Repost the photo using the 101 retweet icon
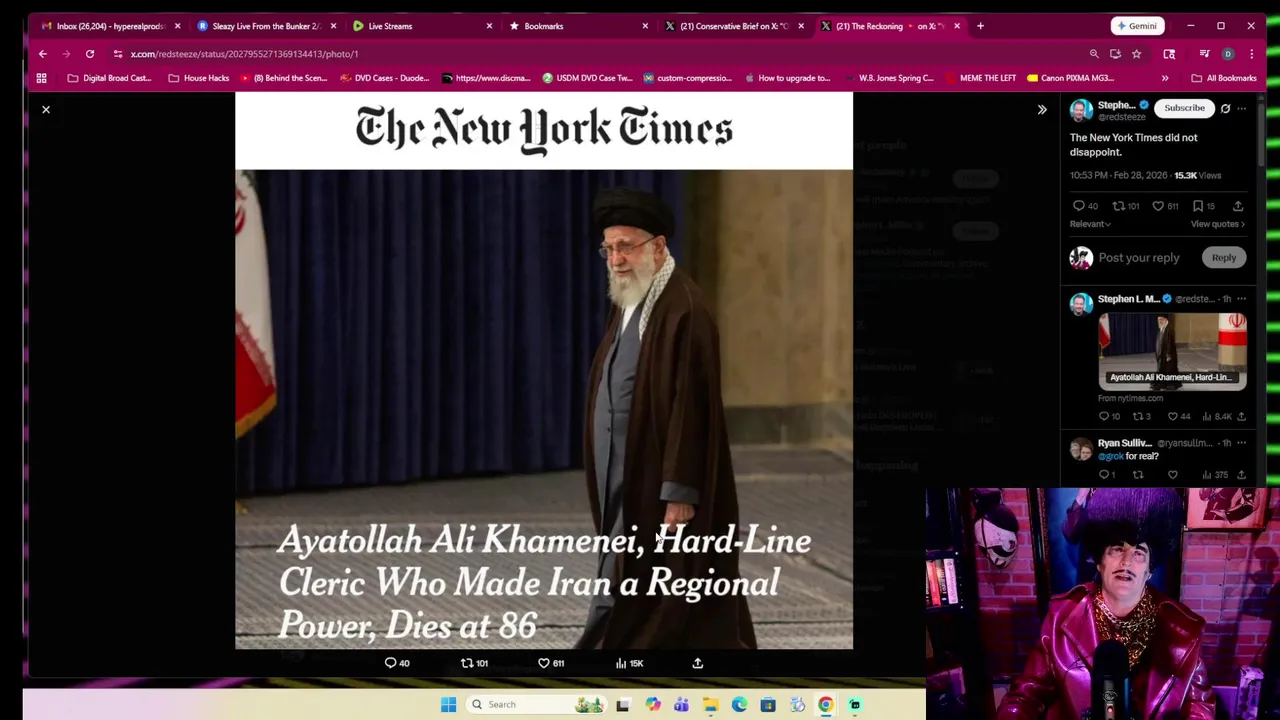The height and width of the screenshot is (720, 1280). [x=474, y=663]
